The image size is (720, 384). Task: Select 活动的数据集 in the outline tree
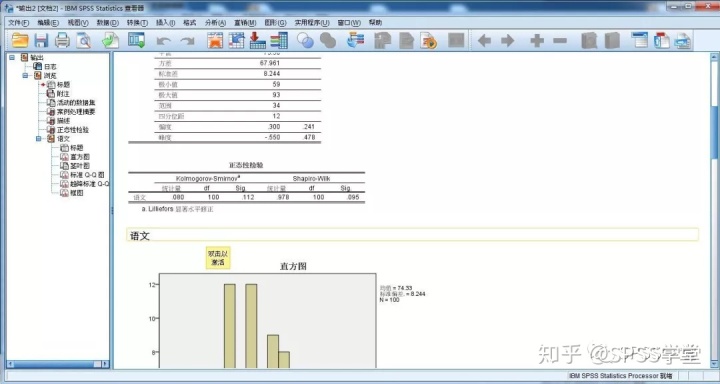pyautogui.click(x=76, y=102)
